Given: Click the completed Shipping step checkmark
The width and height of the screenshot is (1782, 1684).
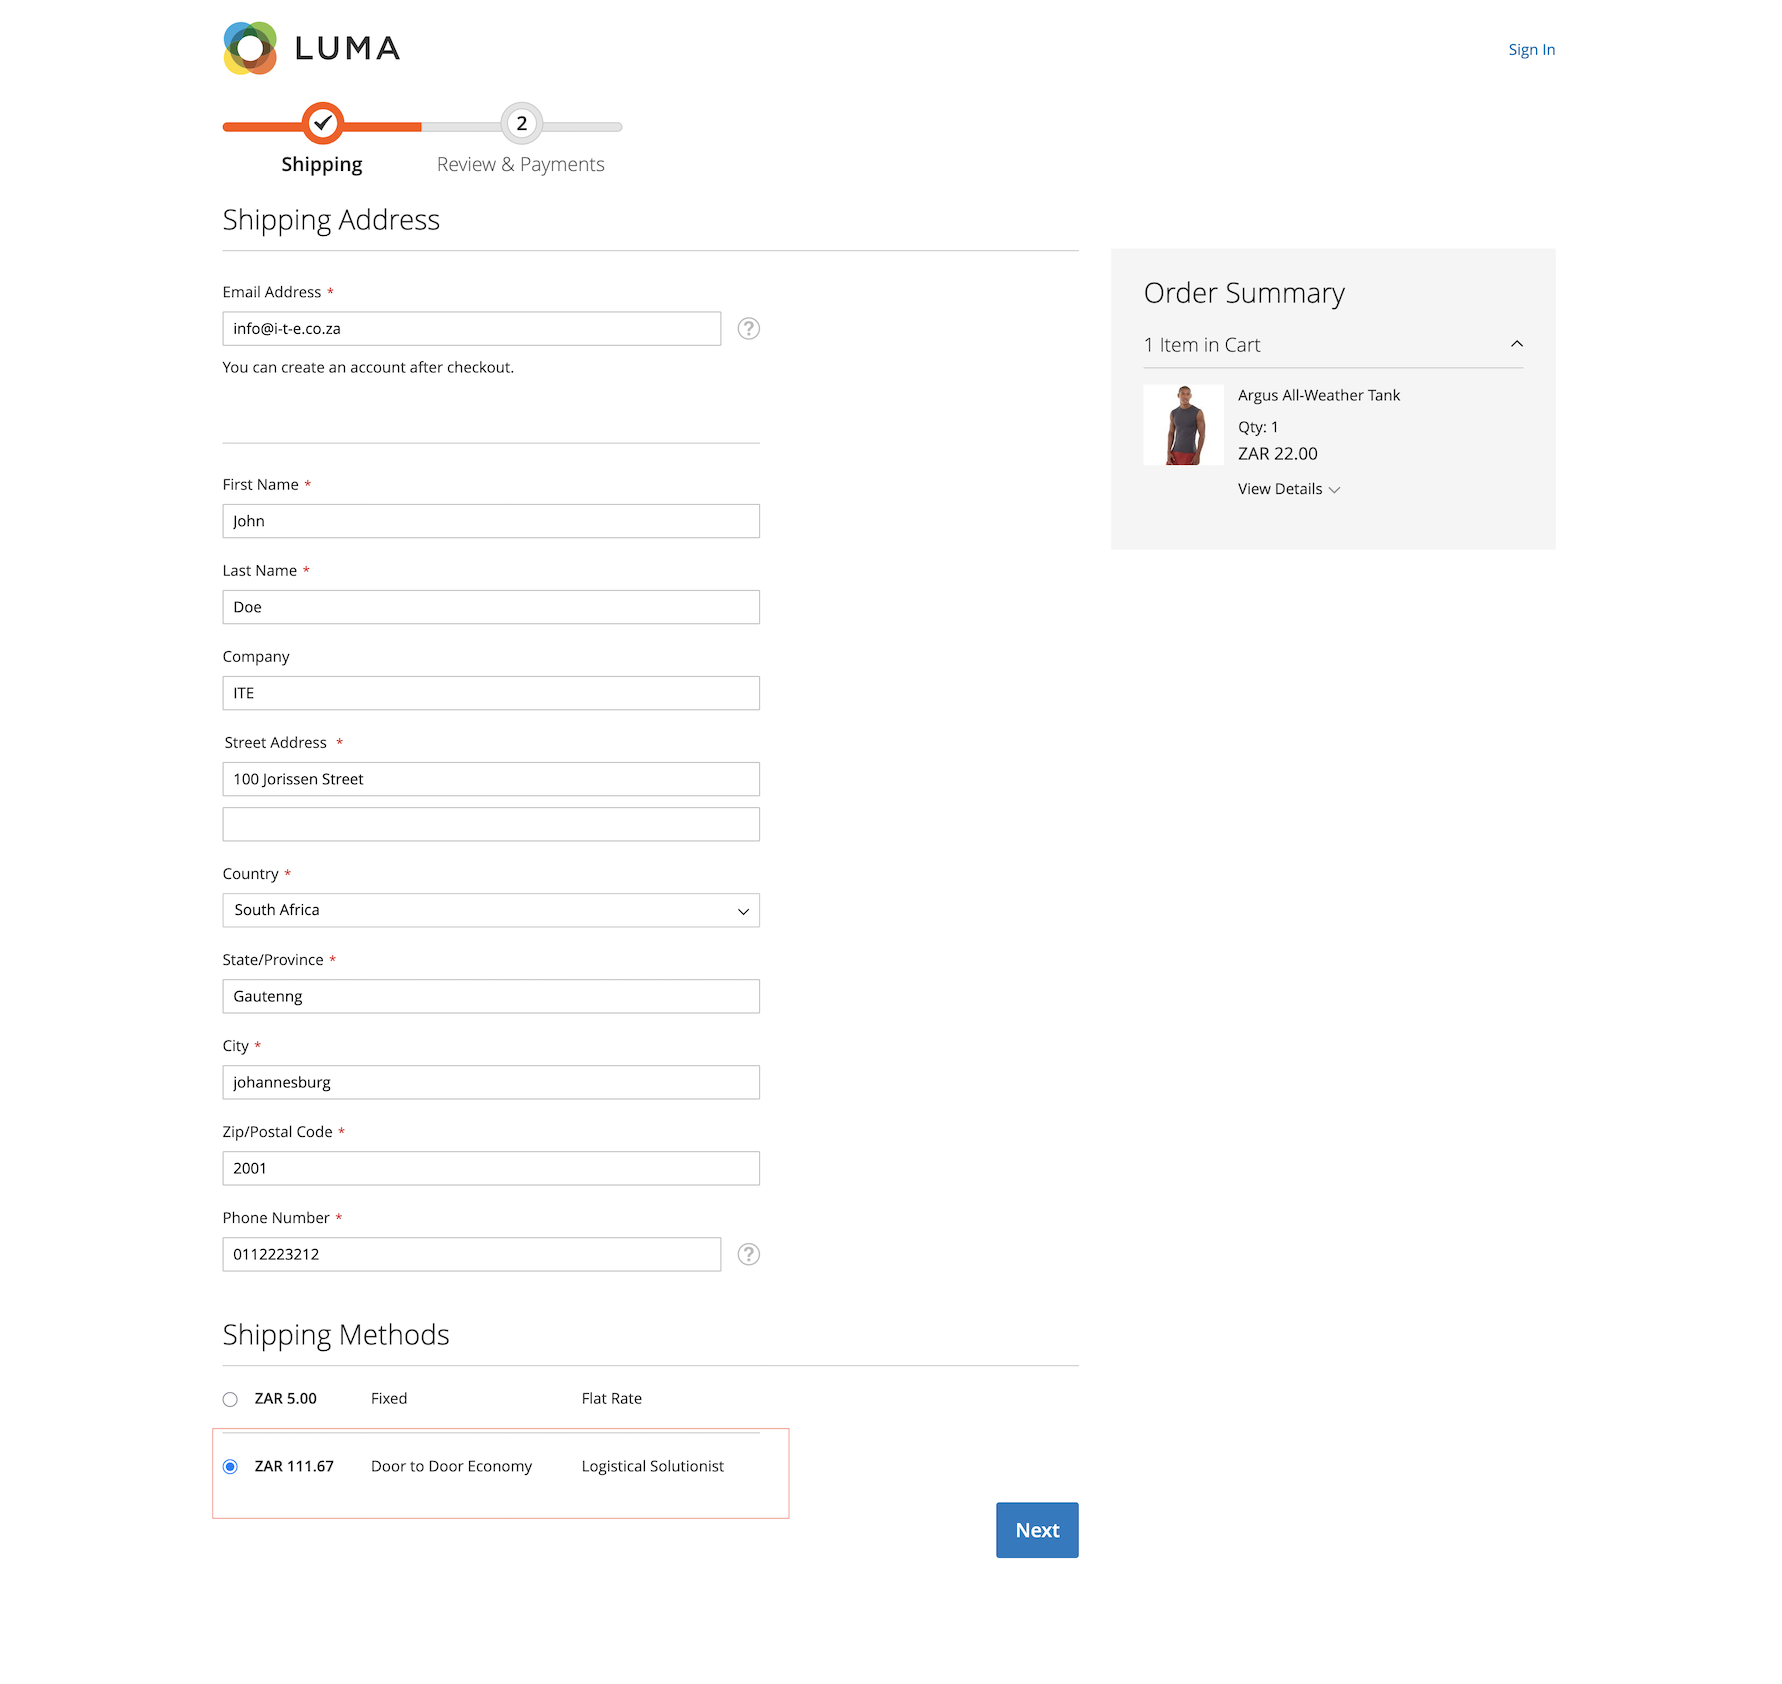Looking at the screenshot, I should (322, 124).
